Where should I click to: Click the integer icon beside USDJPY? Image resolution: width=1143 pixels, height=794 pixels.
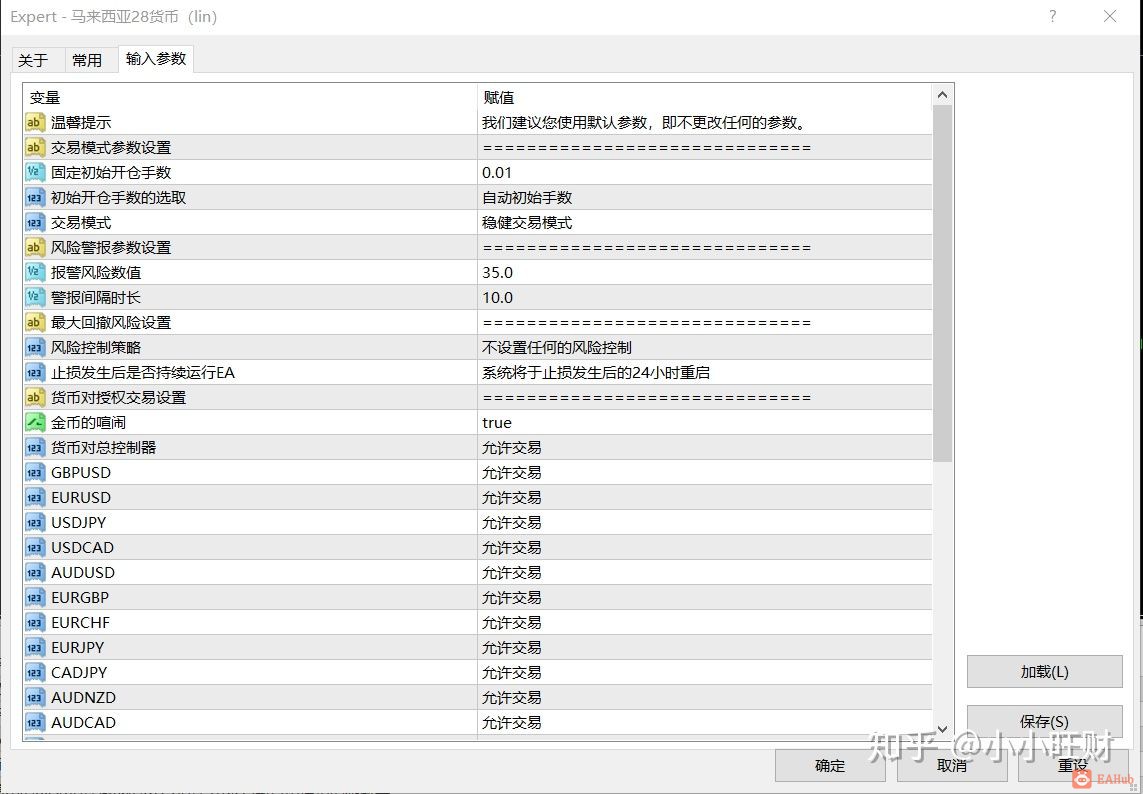tap(35, 522)
